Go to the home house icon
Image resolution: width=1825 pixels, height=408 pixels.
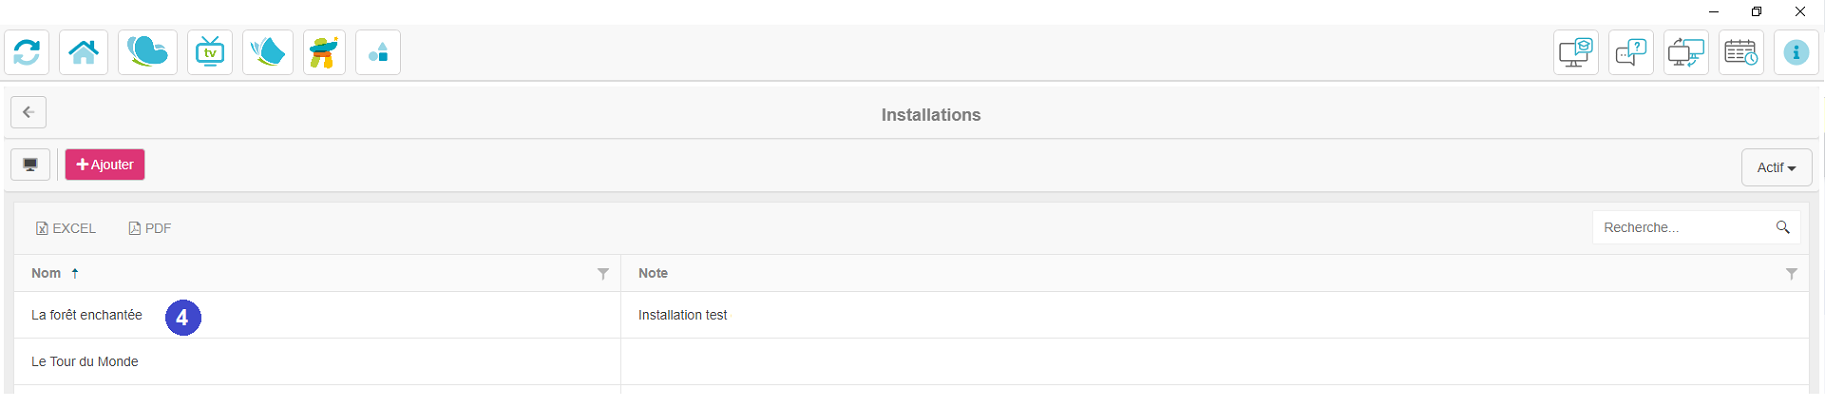coord(84,52)
